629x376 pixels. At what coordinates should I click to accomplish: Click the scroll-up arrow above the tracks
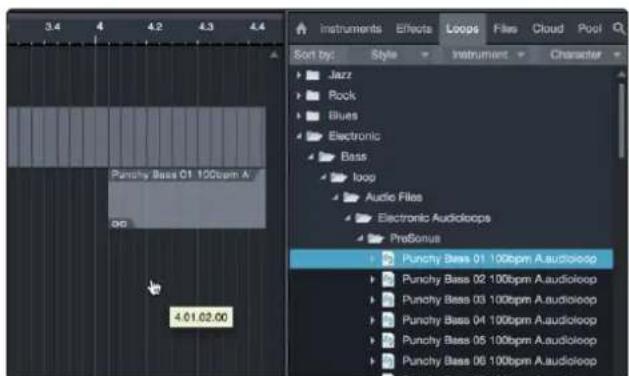coord(274,55)
